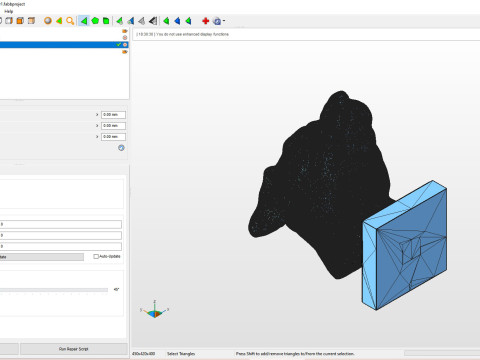Click the gray sphere view icon
The width and height of the screenshot is (480, 360).
point(48,21)
